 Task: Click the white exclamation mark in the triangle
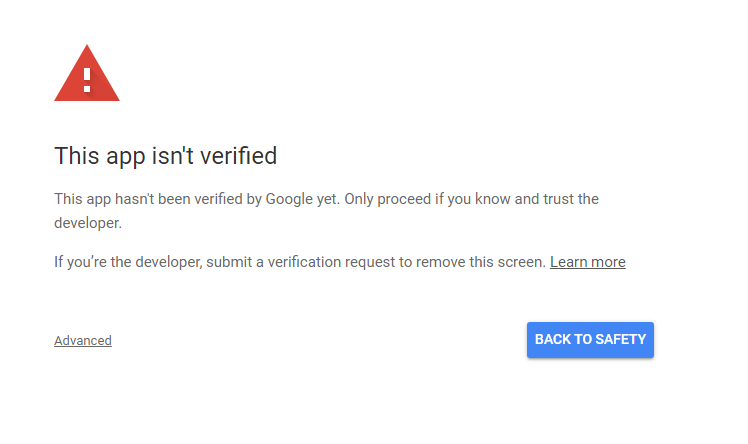click(x=87, y=77)
